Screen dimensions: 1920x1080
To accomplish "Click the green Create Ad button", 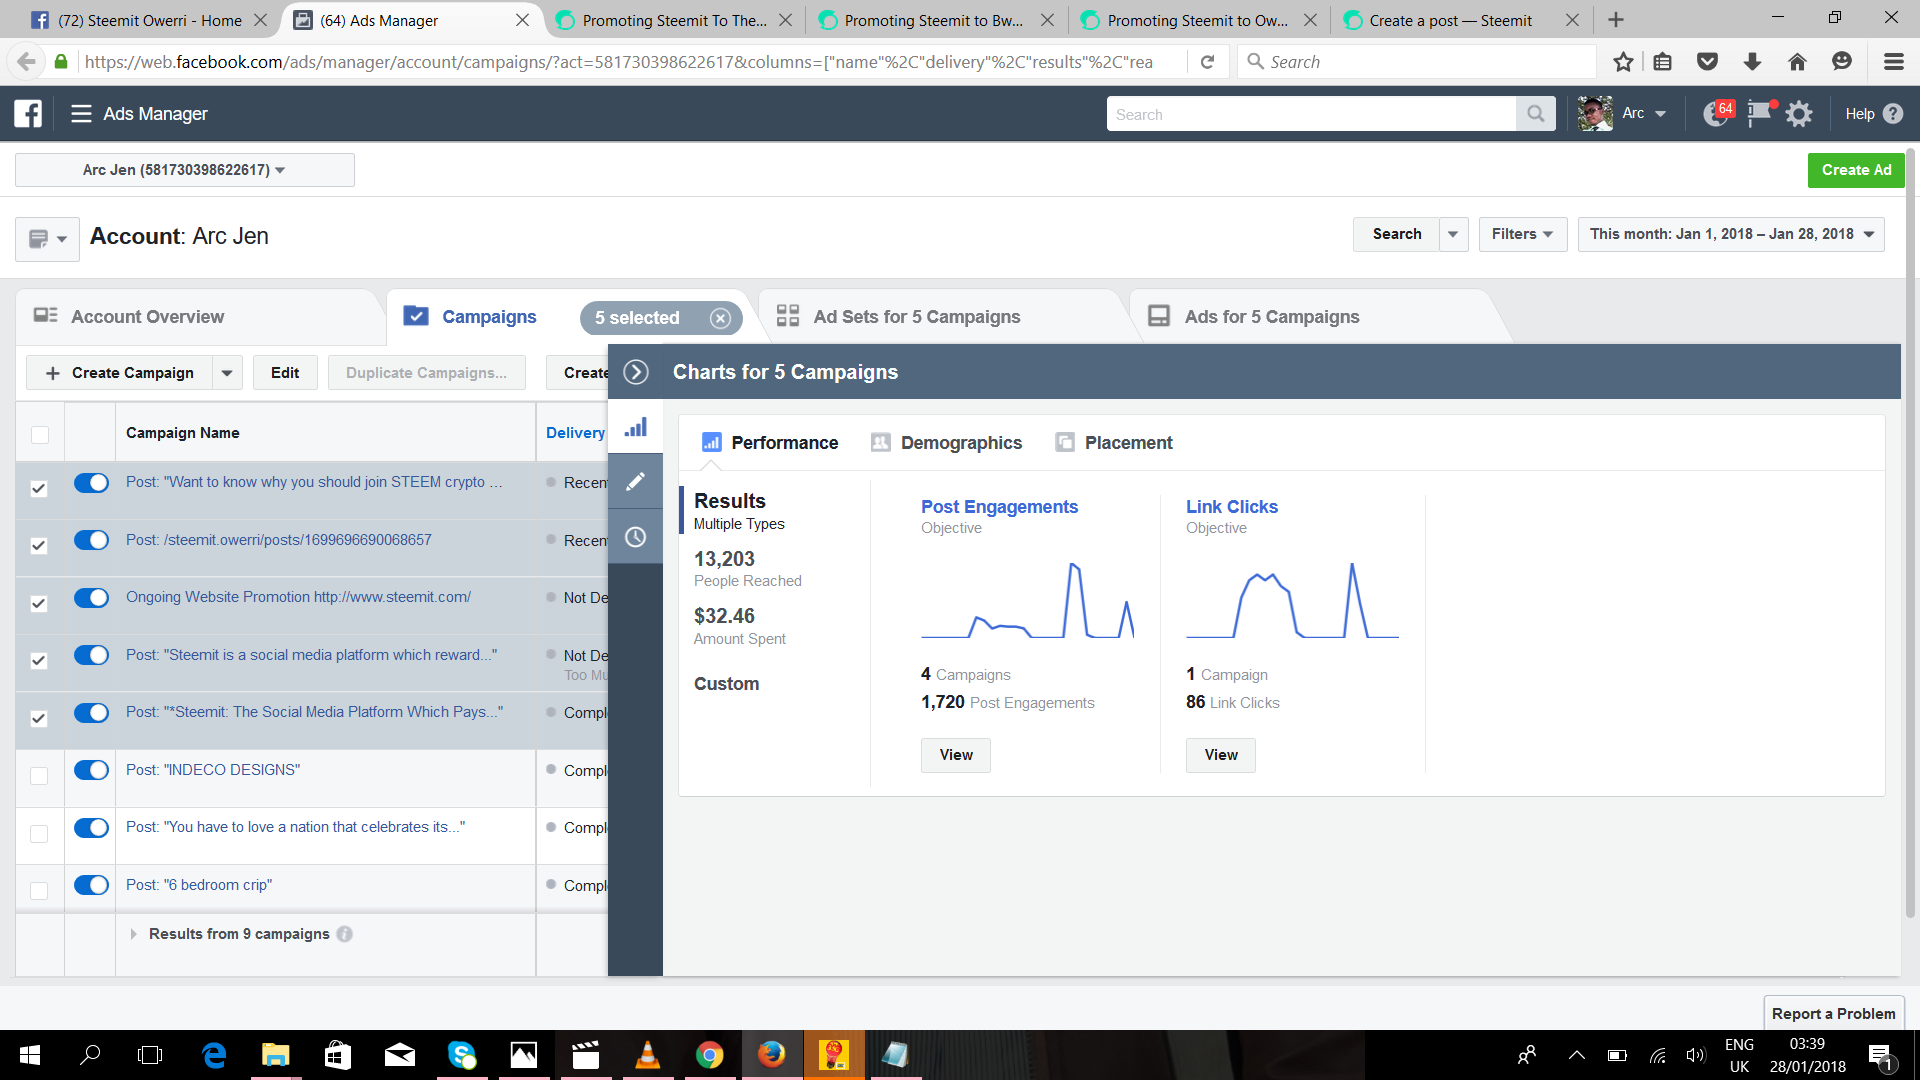I will pos(1856,170).
